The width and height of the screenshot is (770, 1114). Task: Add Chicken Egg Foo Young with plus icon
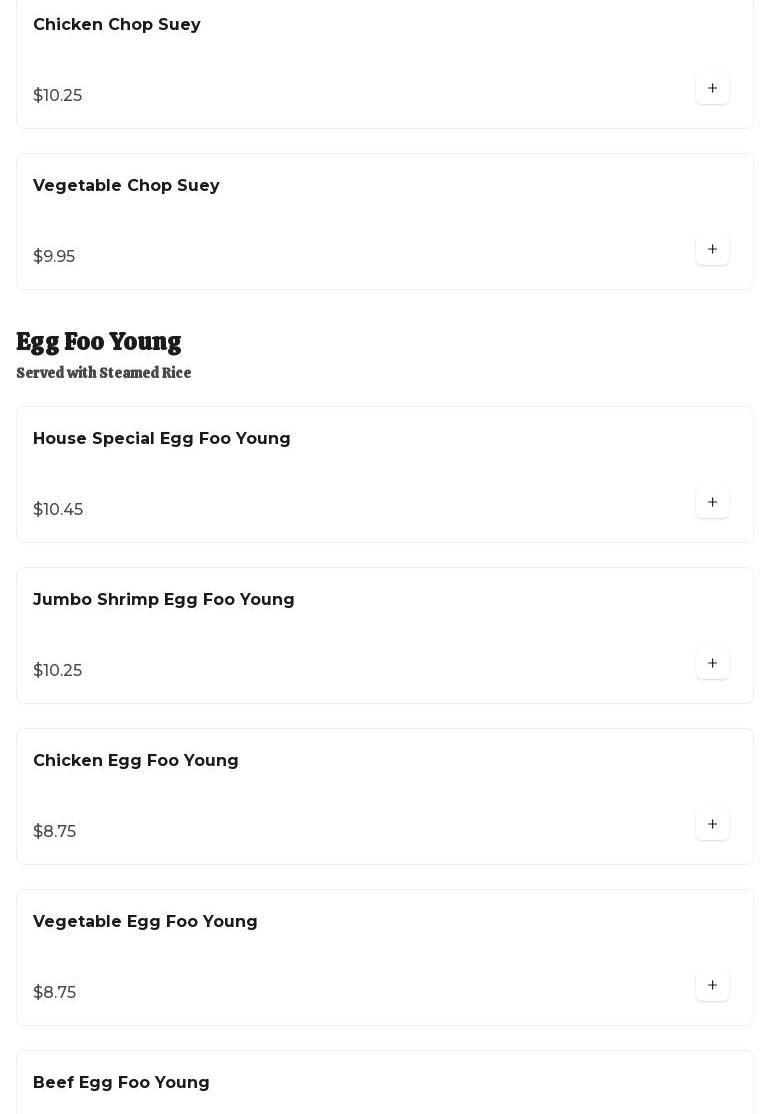712,824
